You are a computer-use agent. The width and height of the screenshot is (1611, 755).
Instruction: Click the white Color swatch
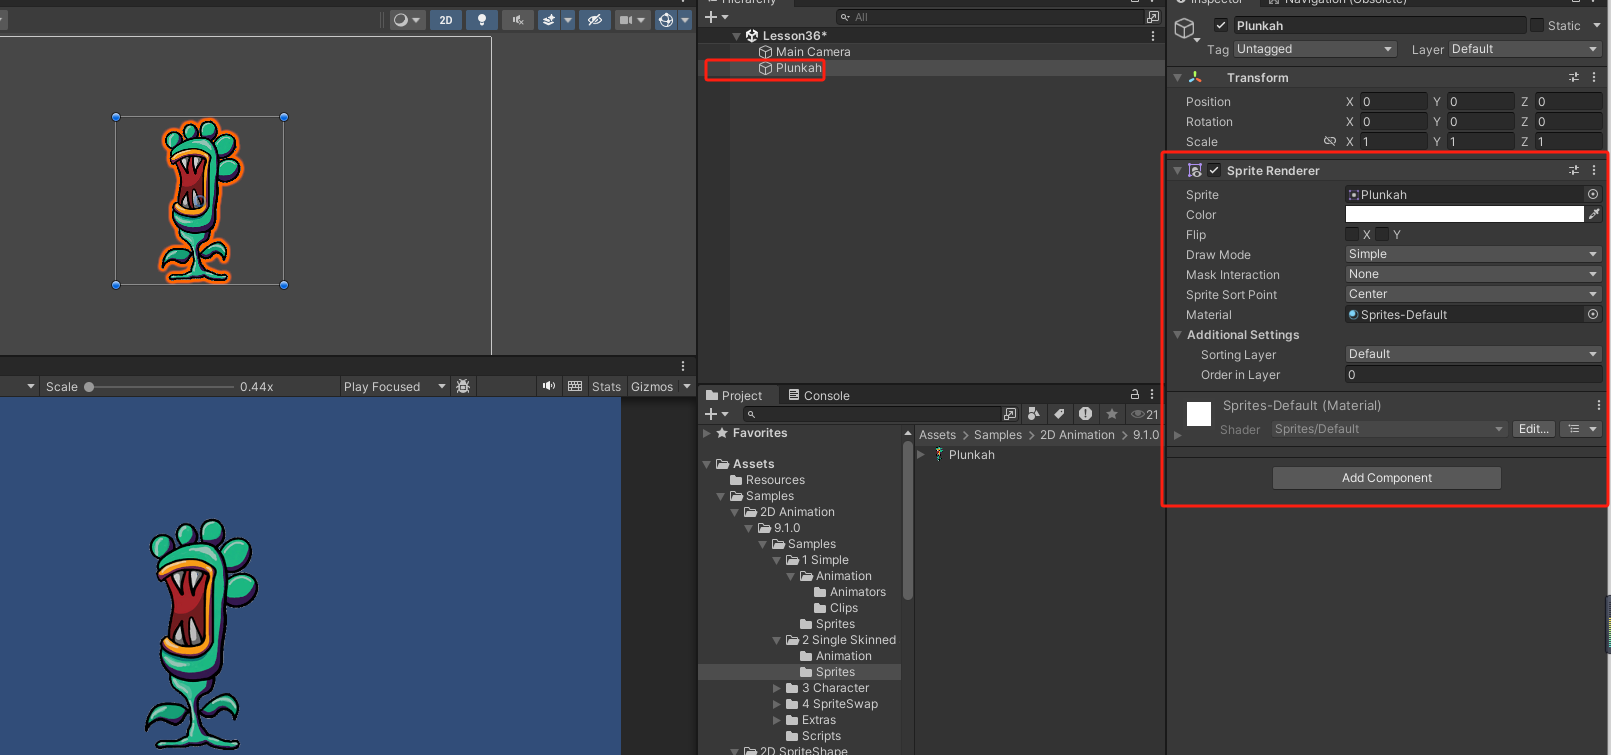click(x=1464, y=214)
